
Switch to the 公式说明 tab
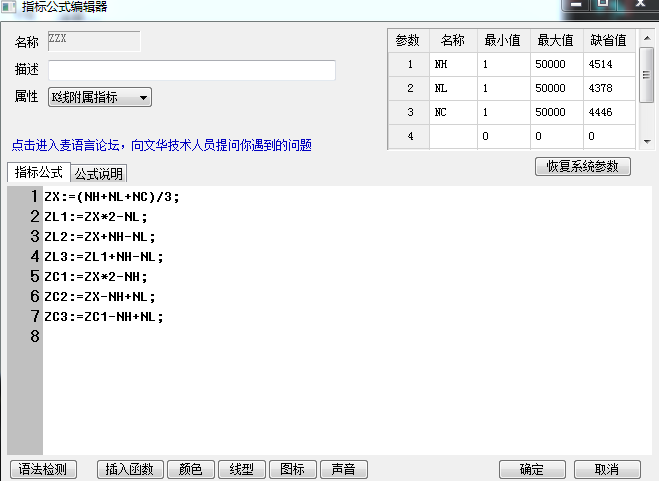(x=99, y=174)
